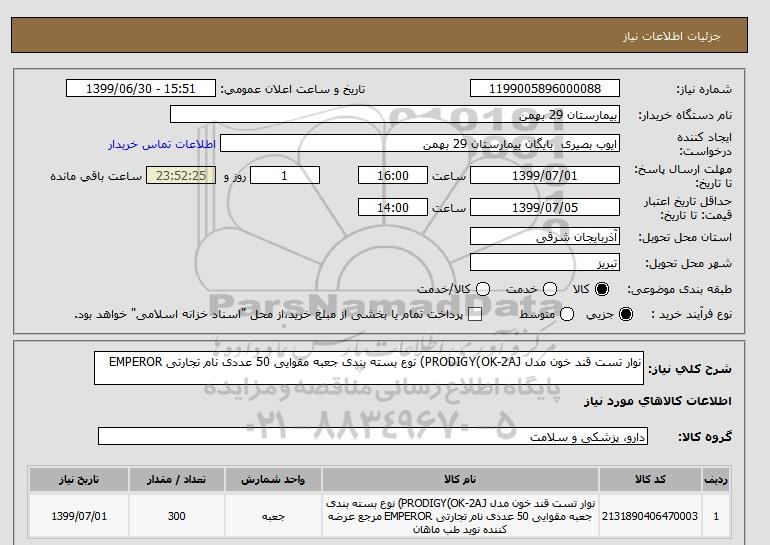The height and width of the screenshot is (545, 770).
Task: Click the remaining days field showing 1
Action: (x=285, y=175)
